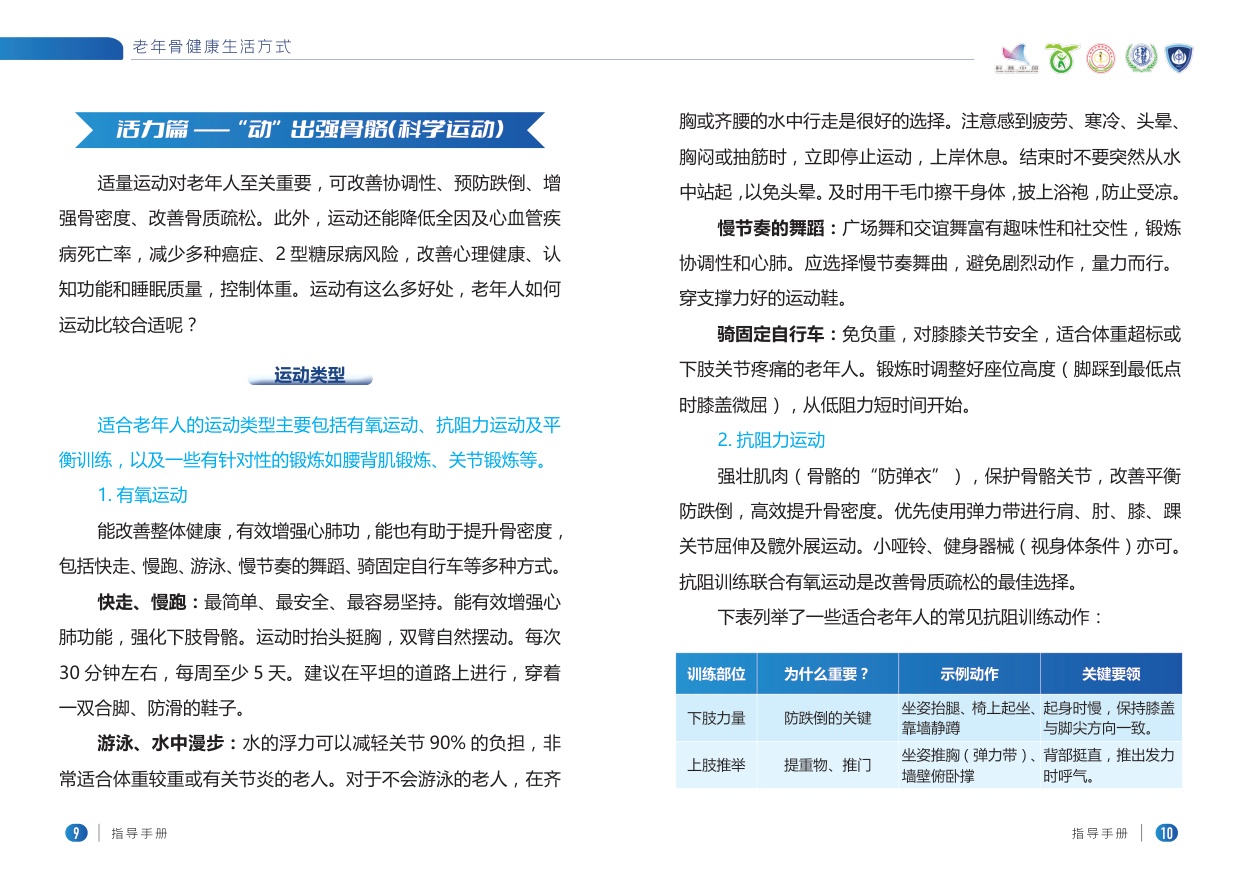Click the table header 示例动作

(x=969, y=674)
